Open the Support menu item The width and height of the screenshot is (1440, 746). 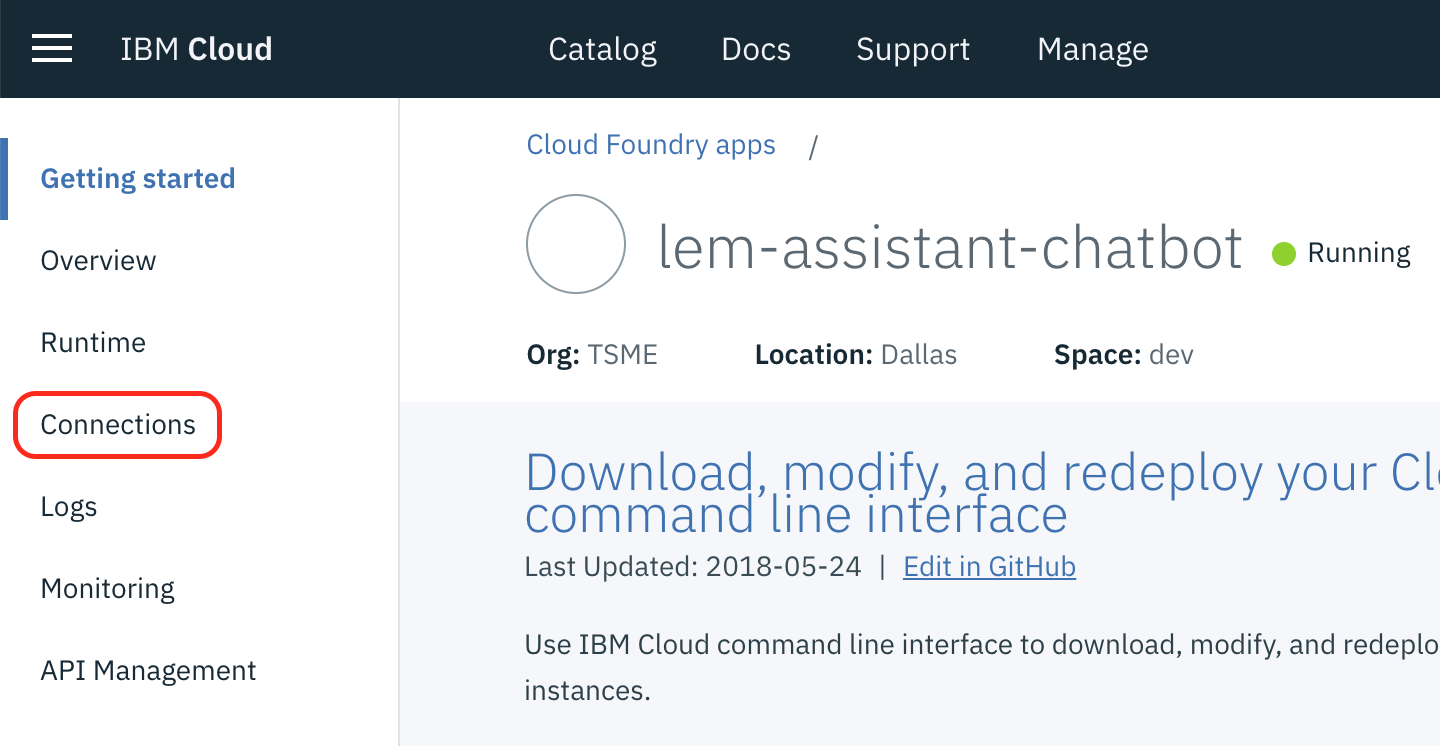click(x=913, y=50)
